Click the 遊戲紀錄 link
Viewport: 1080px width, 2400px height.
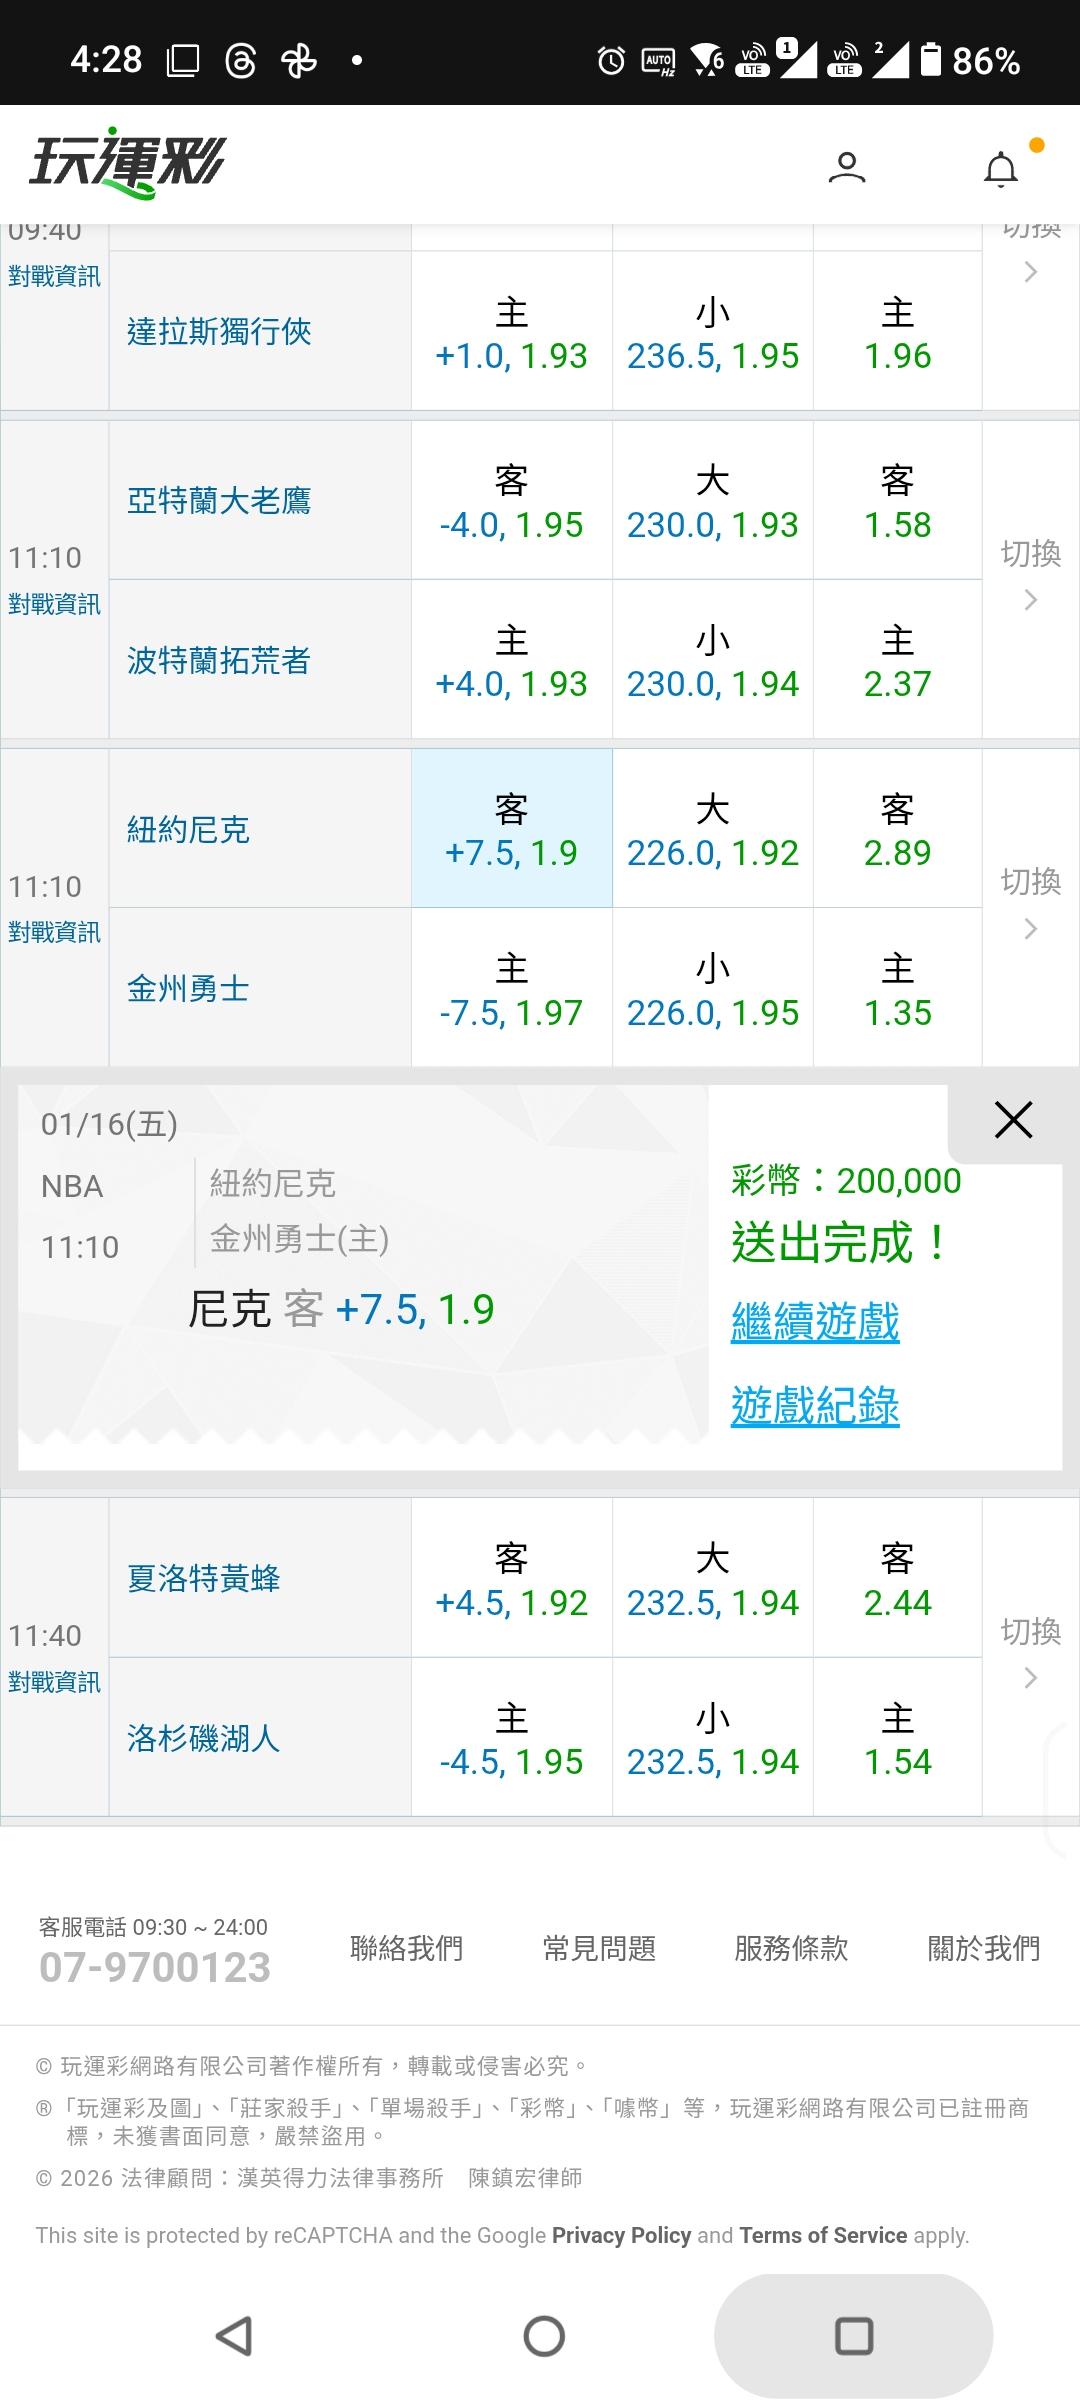815,1406
